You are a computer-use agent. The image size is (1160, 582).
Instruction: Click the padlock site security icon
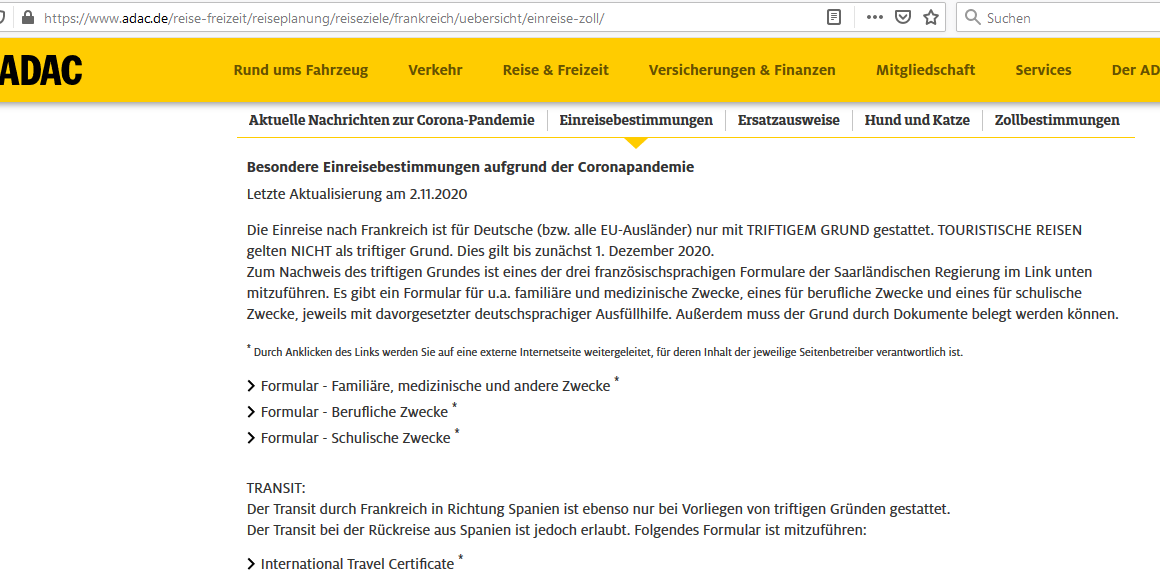[x=27, y=18]
